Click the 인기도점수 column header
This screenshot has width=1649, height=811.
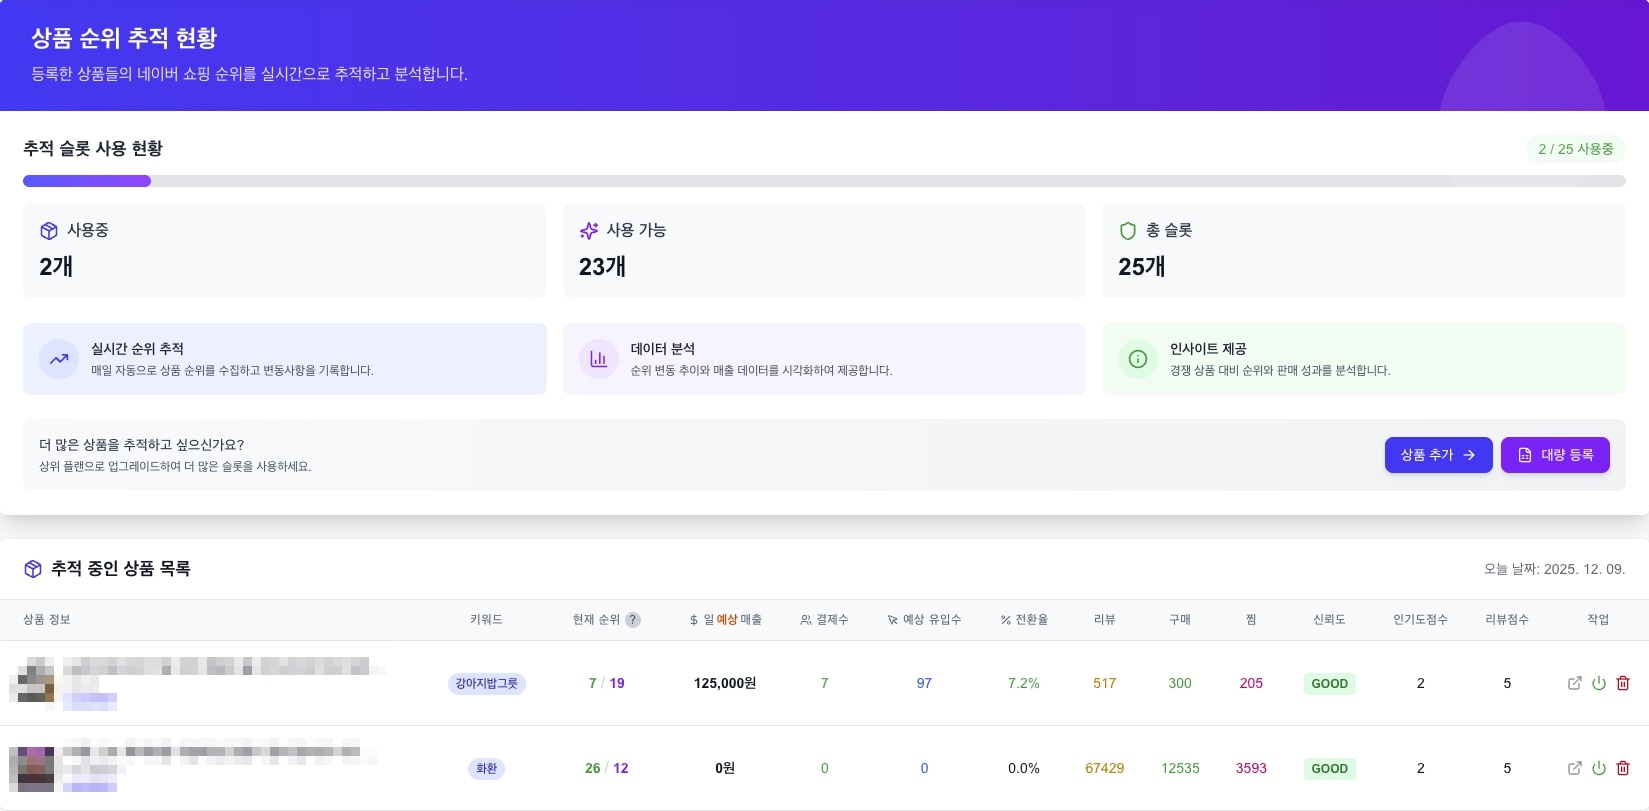pos(1420,620)
